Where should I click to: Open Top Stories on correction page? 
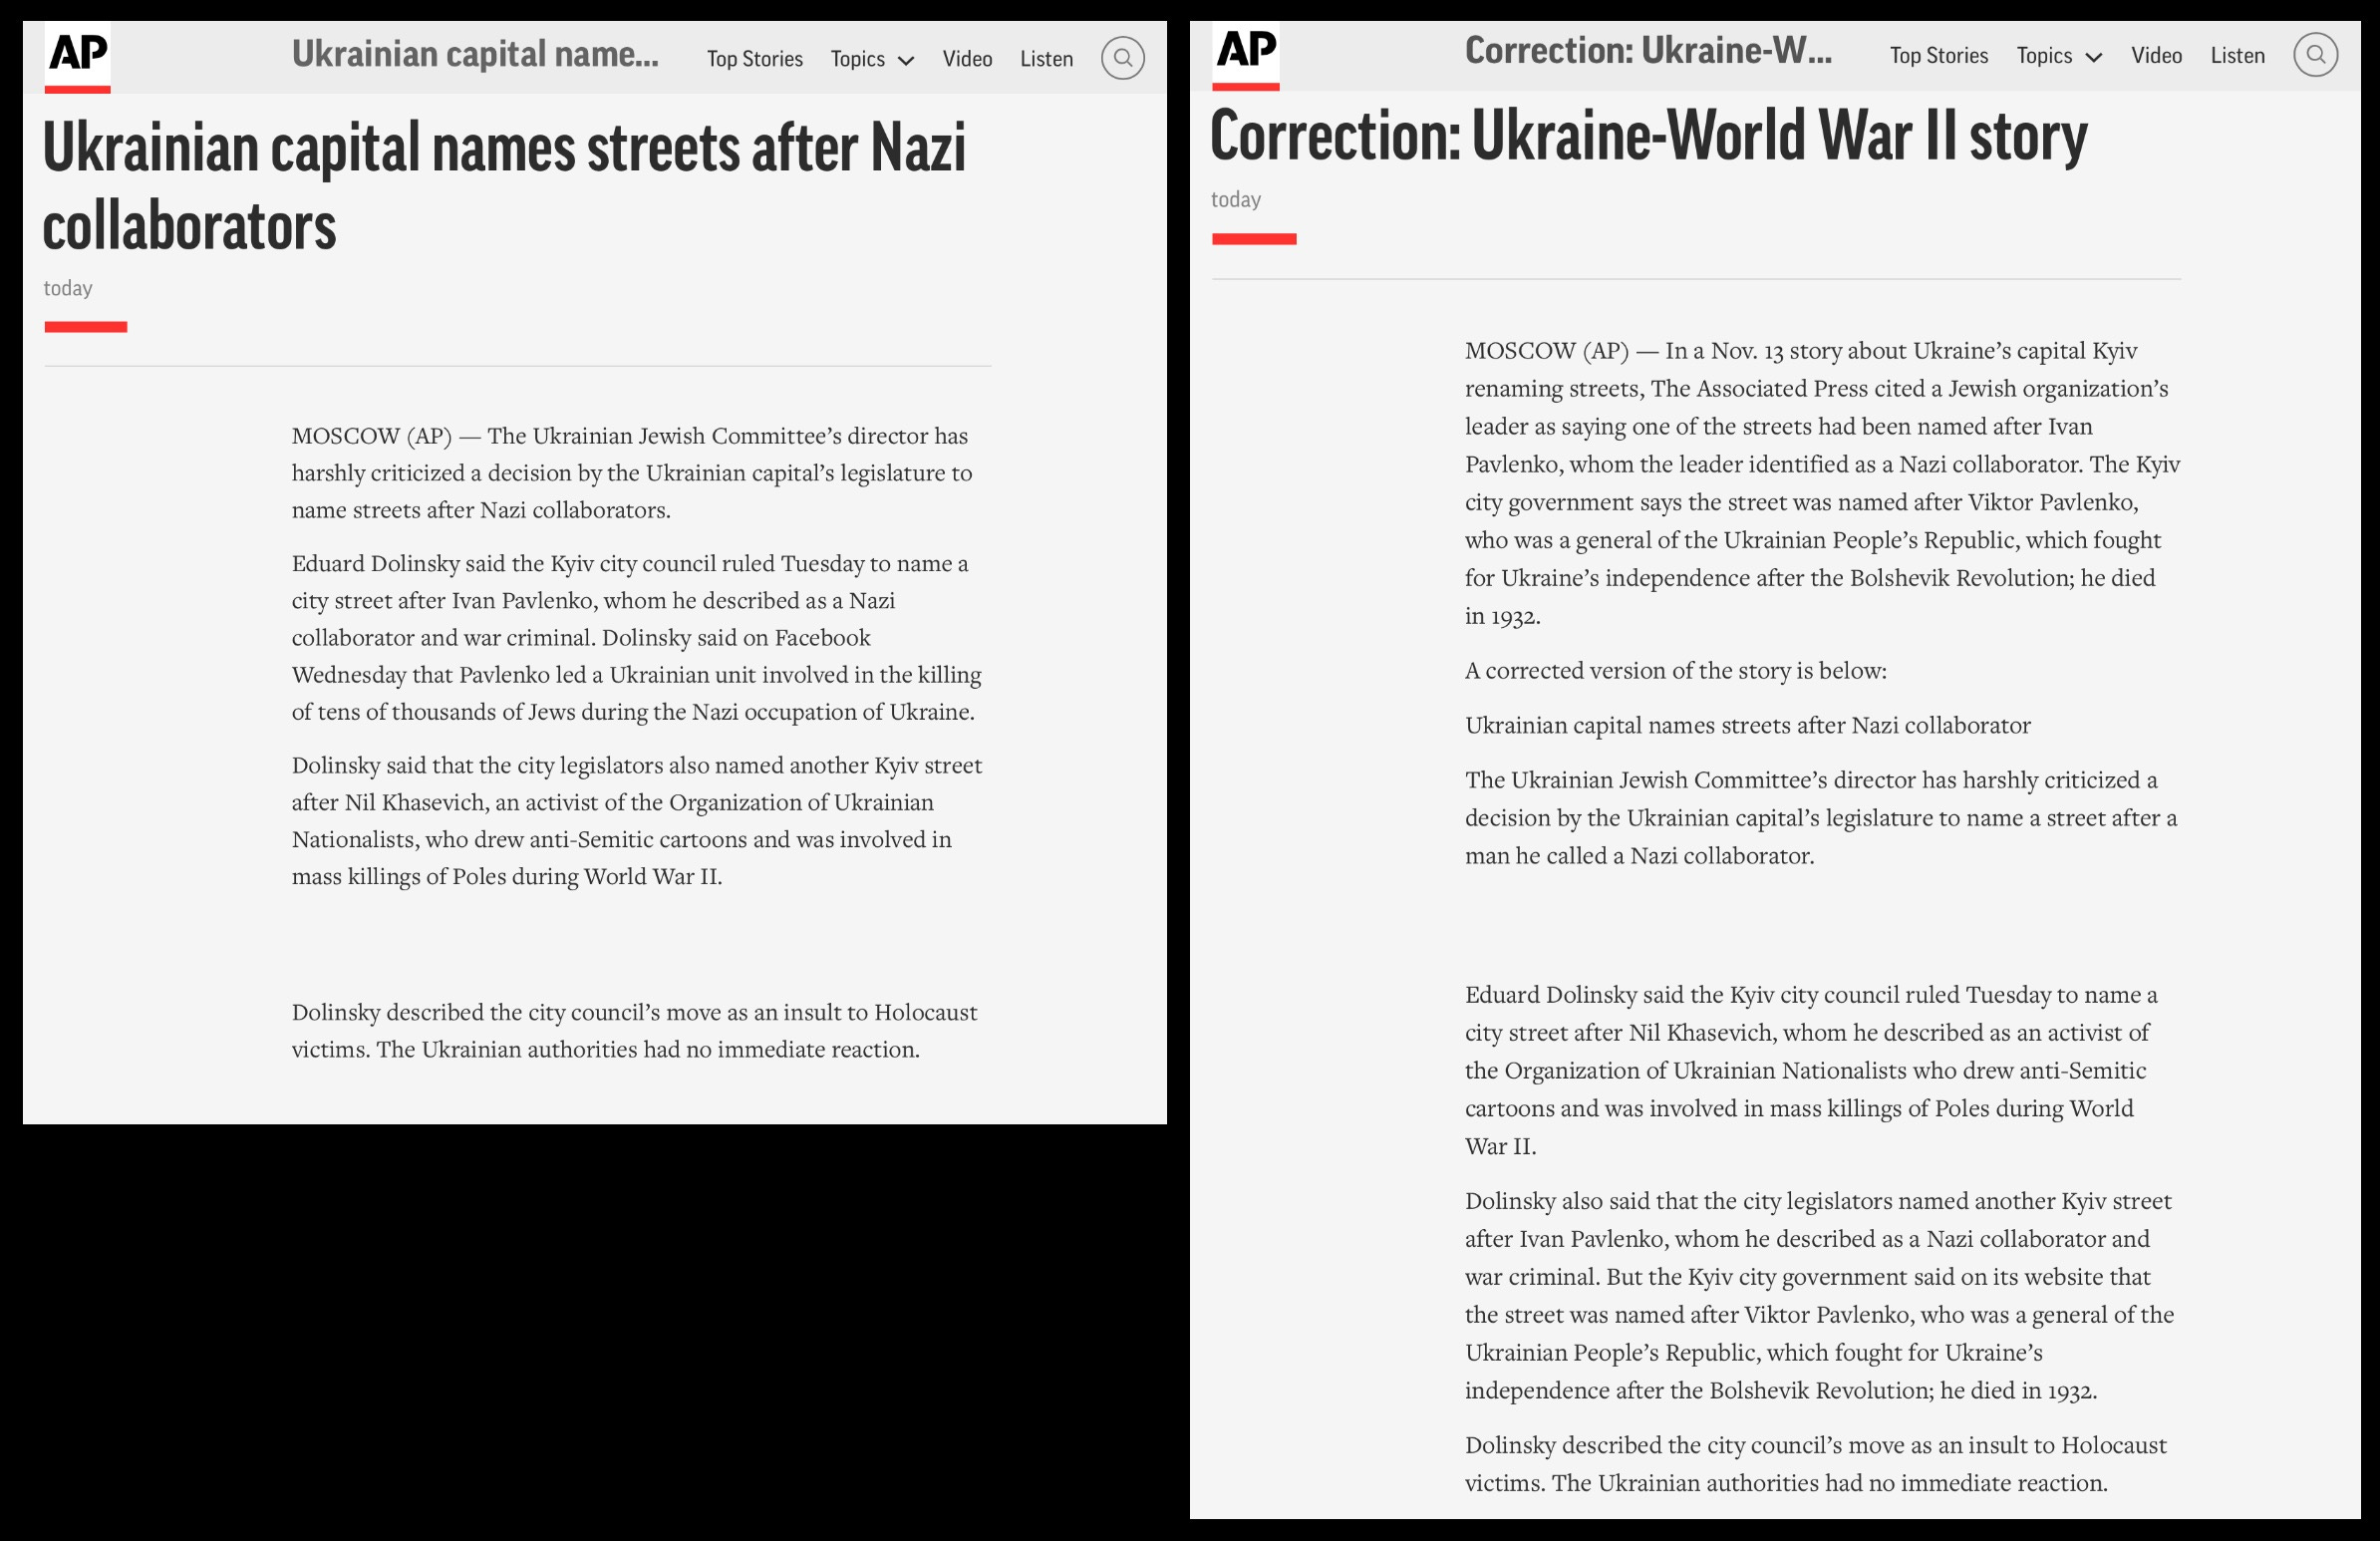(x=1938, y=56)
